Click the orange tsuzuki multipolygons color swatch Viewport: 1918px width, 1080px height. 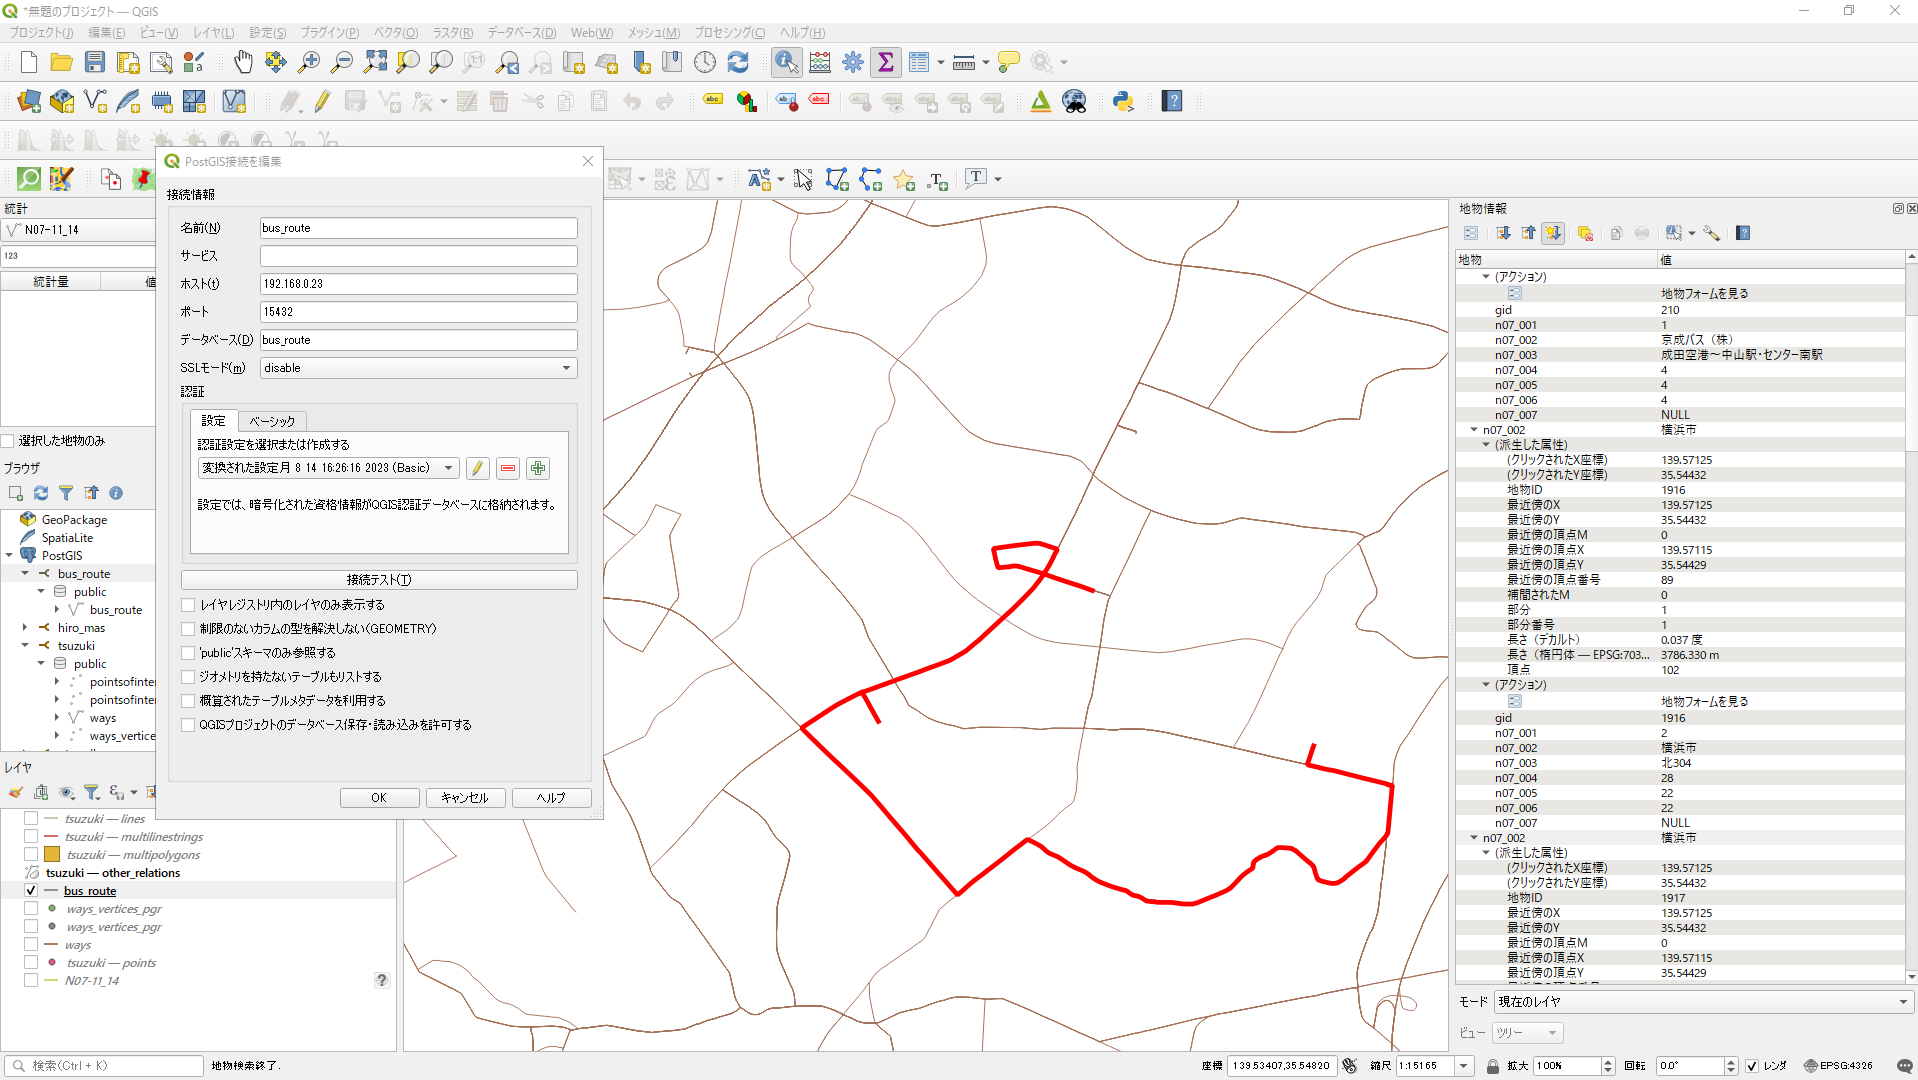(52, 855)
